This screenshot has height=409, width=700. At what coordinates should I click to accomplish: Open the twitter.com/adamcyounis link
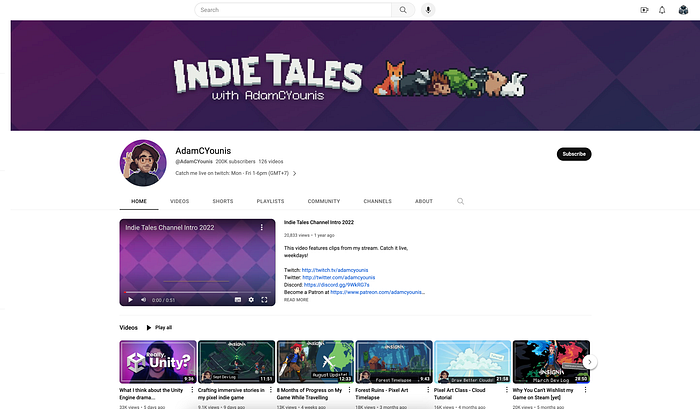pyautogui.click(x=338, y=277)
